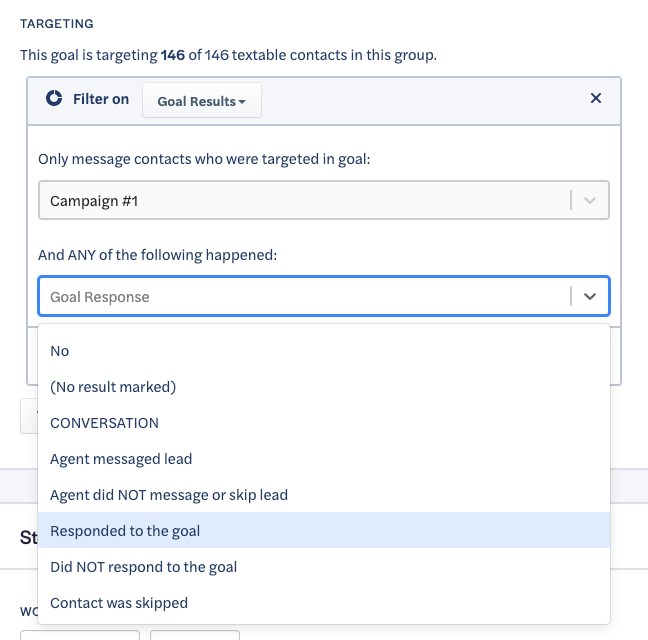Remove the filter with the X icon
This screenshot has width=648, height=640.
[x=596, y=98]
